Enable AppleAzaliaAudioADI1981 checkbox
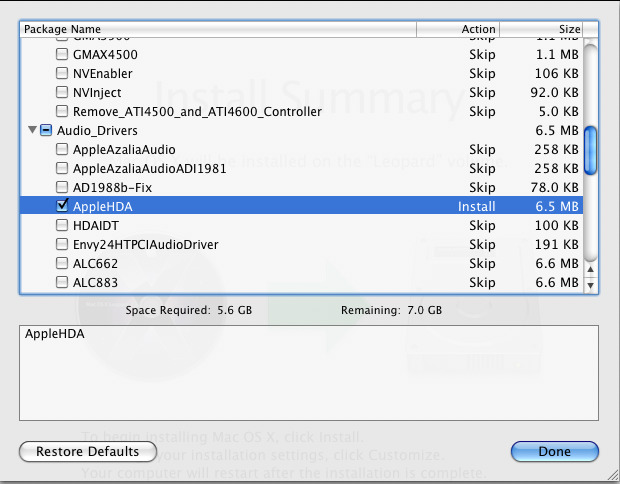Viewport: 620px width, 484px height. tap(62, 168)
